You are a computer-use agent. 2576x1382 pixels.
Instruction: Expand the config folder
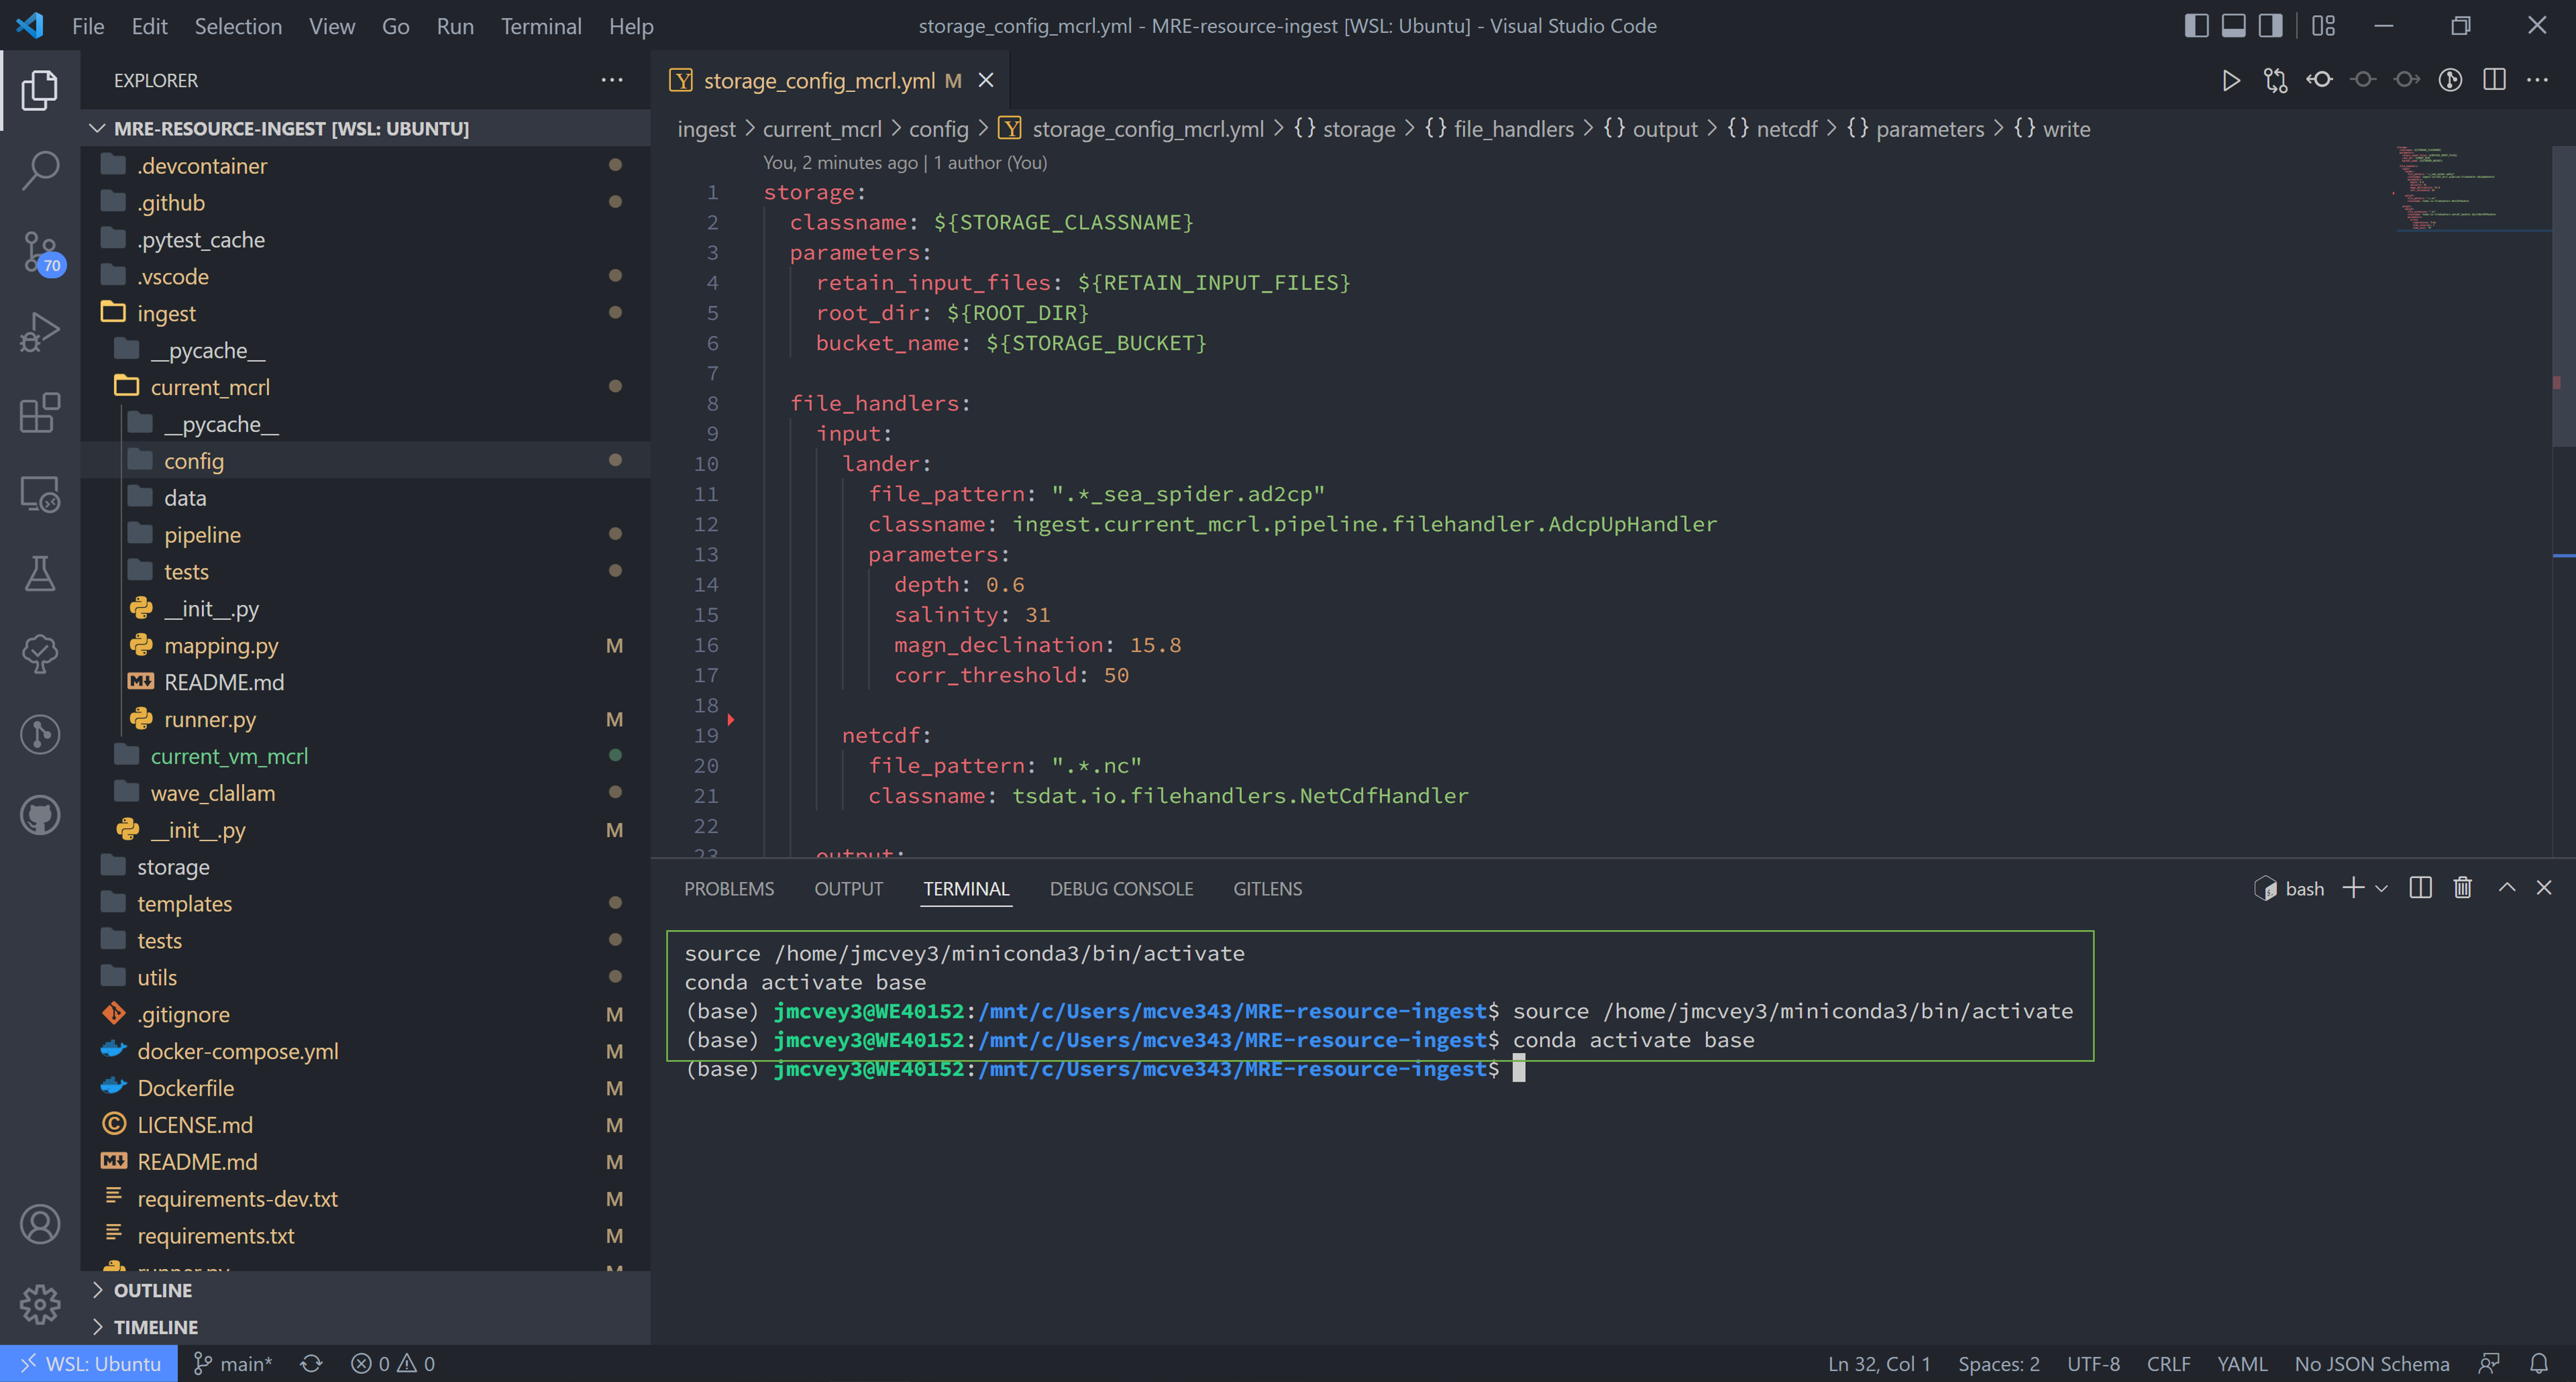tap(366, 461)
